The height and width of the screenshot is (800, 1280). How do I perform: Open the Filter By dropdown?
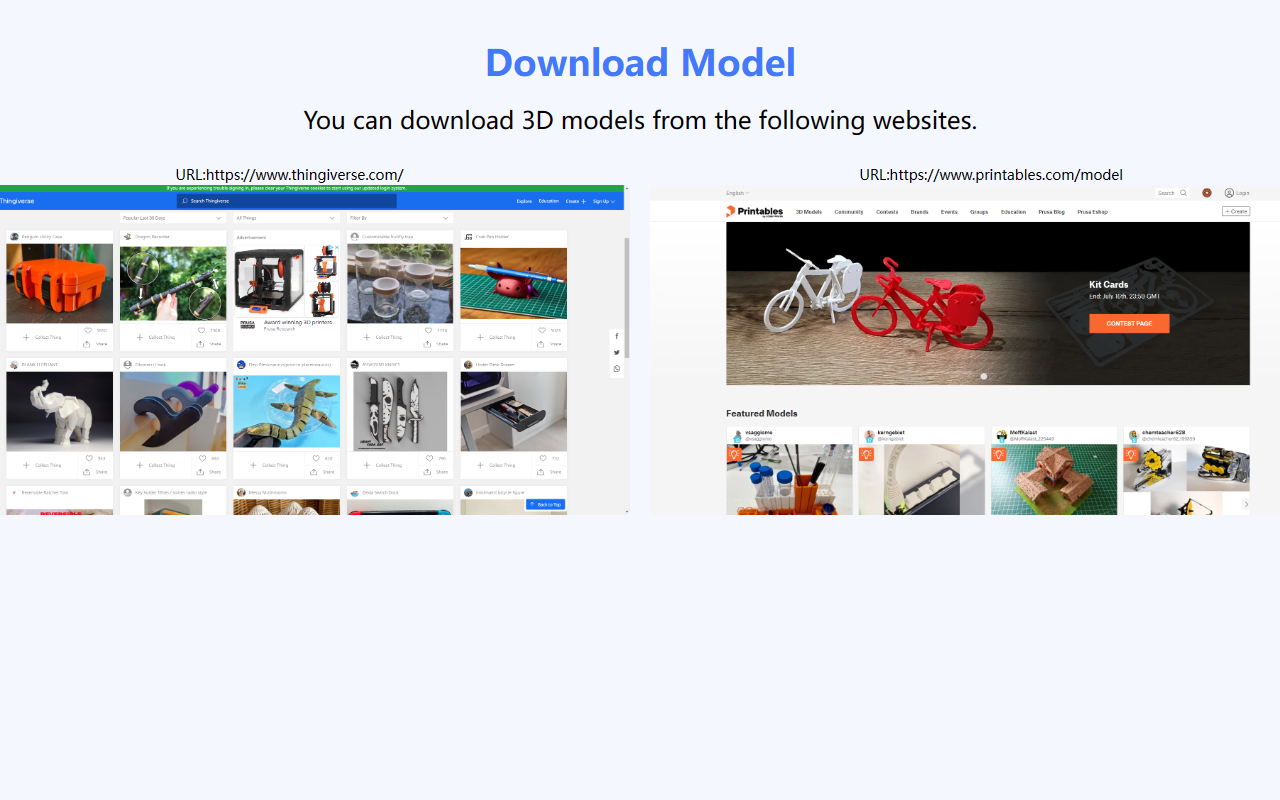pos(399,217)
